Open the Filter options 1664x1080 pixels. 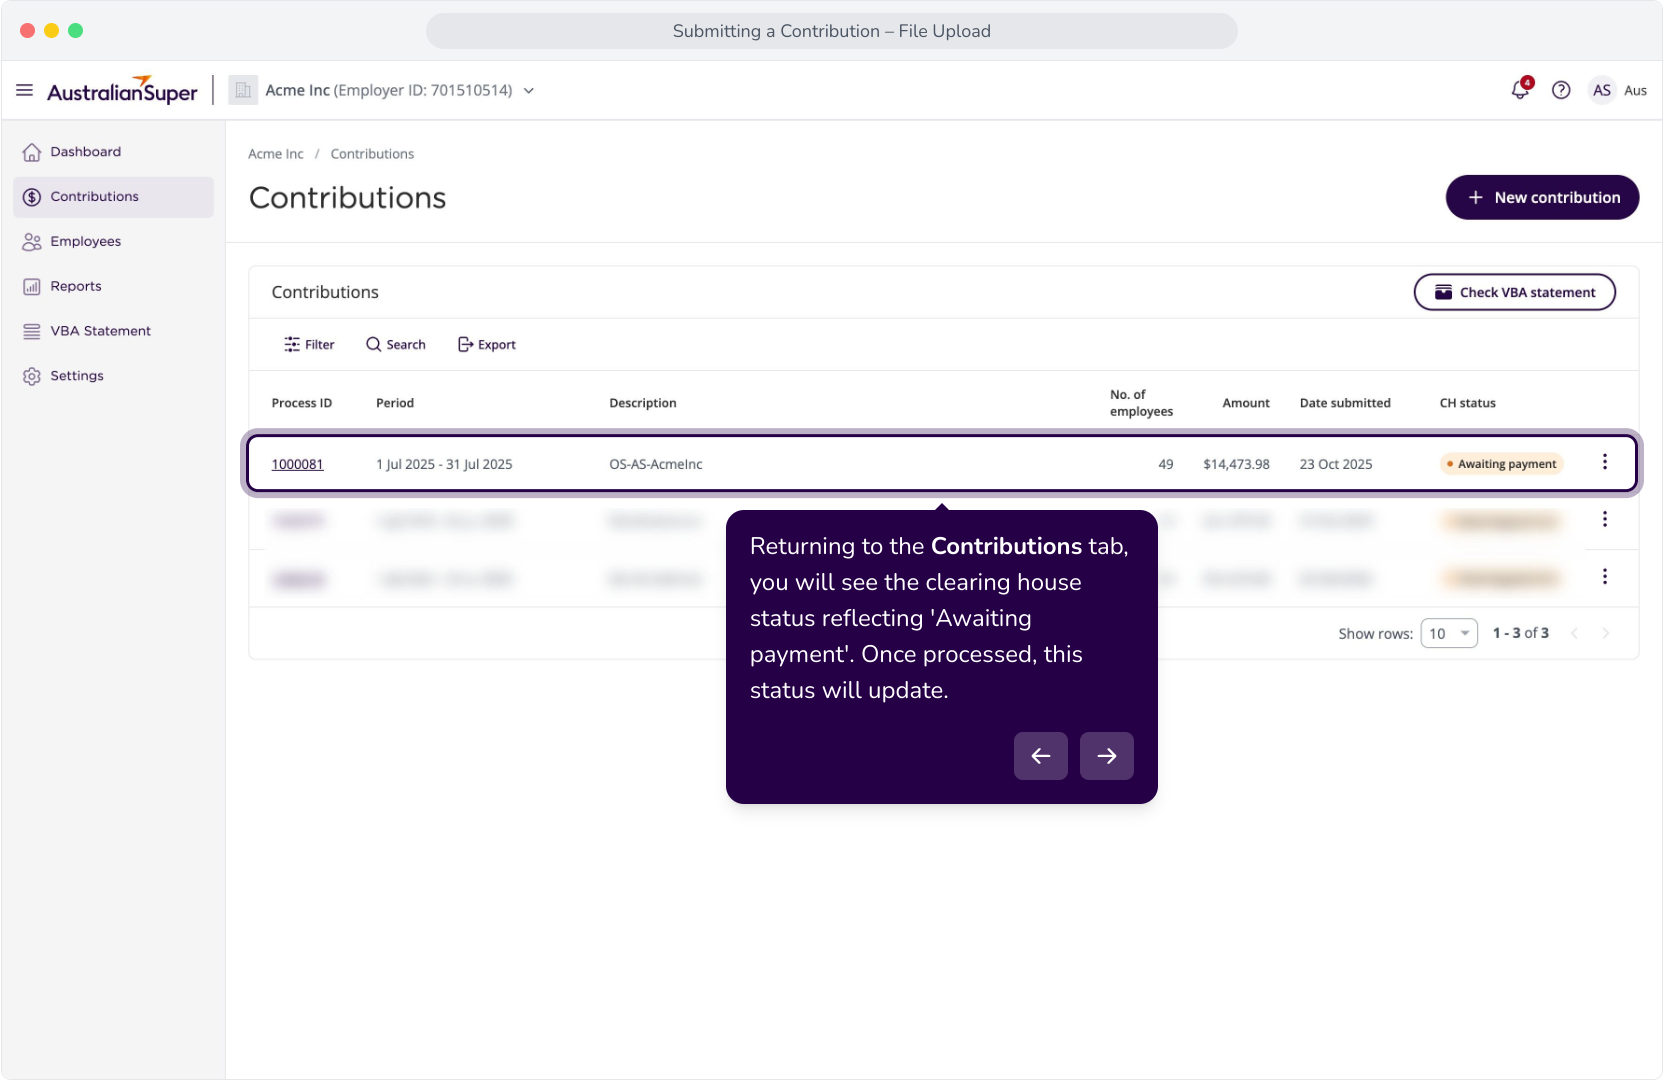click(x=309, y=344)
